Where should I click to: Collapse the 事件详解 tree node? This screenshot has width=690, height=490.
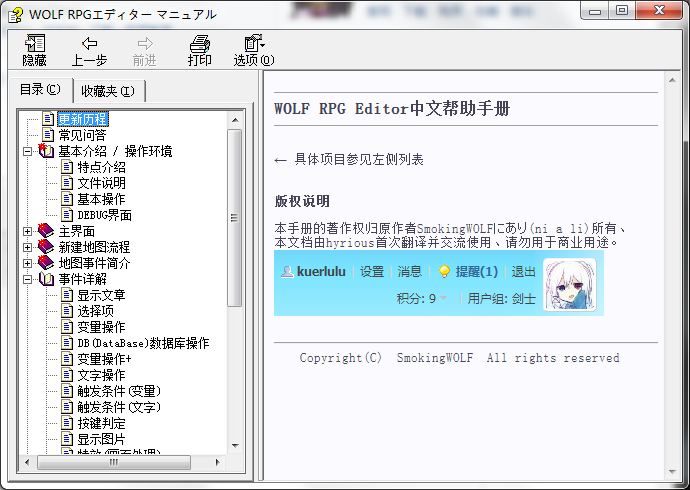[27, 279]
